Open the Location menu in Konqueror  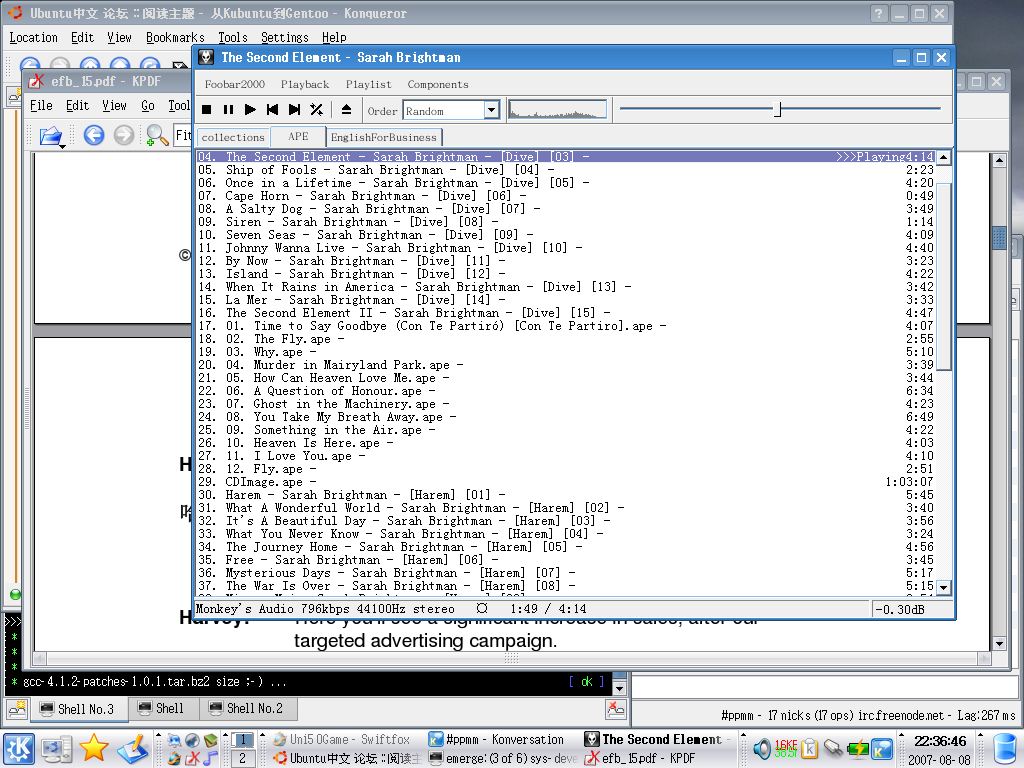tap(33, 37)
